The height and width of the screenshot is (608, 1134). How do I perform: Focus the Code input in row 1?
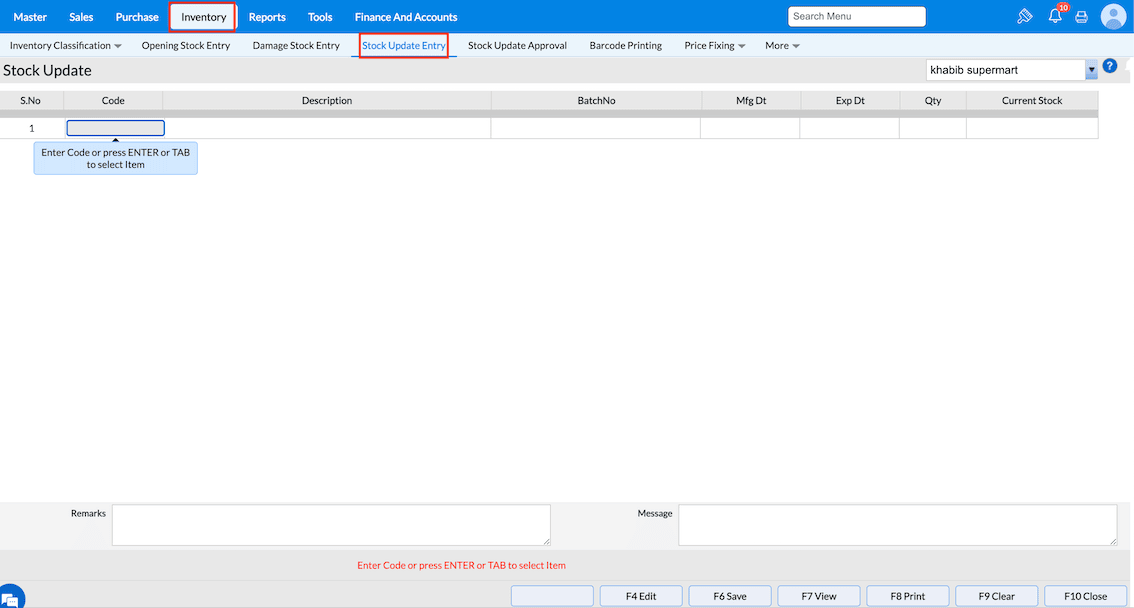coord(116,128)
